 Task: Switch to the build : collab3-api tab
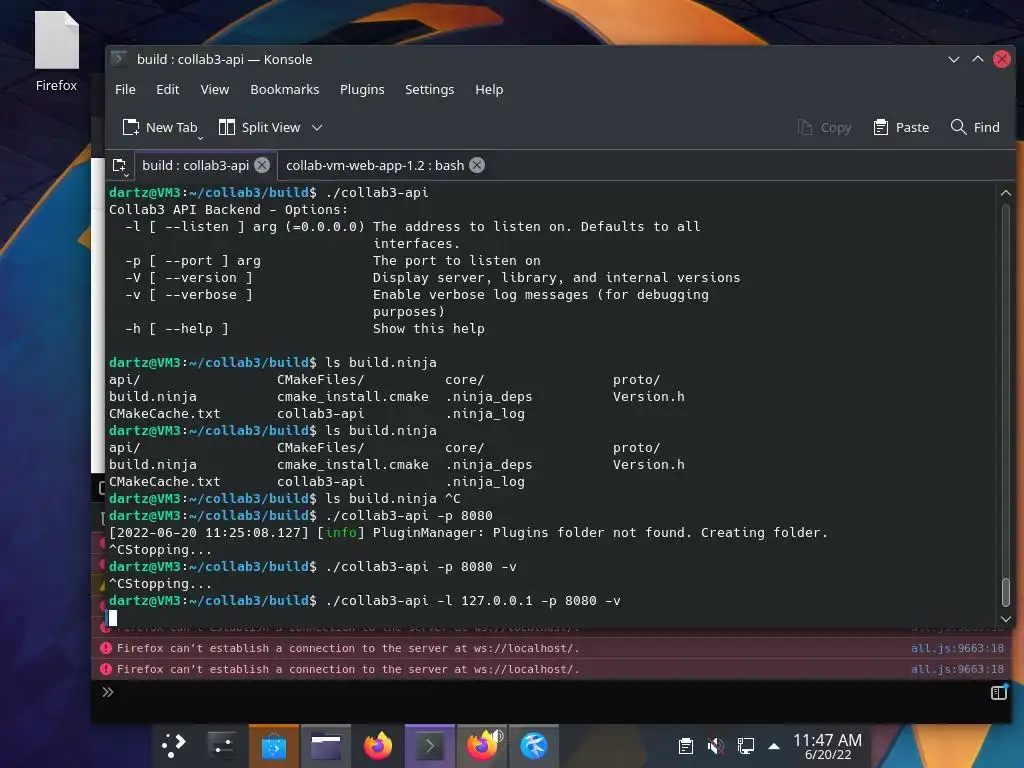click(195, 165)
